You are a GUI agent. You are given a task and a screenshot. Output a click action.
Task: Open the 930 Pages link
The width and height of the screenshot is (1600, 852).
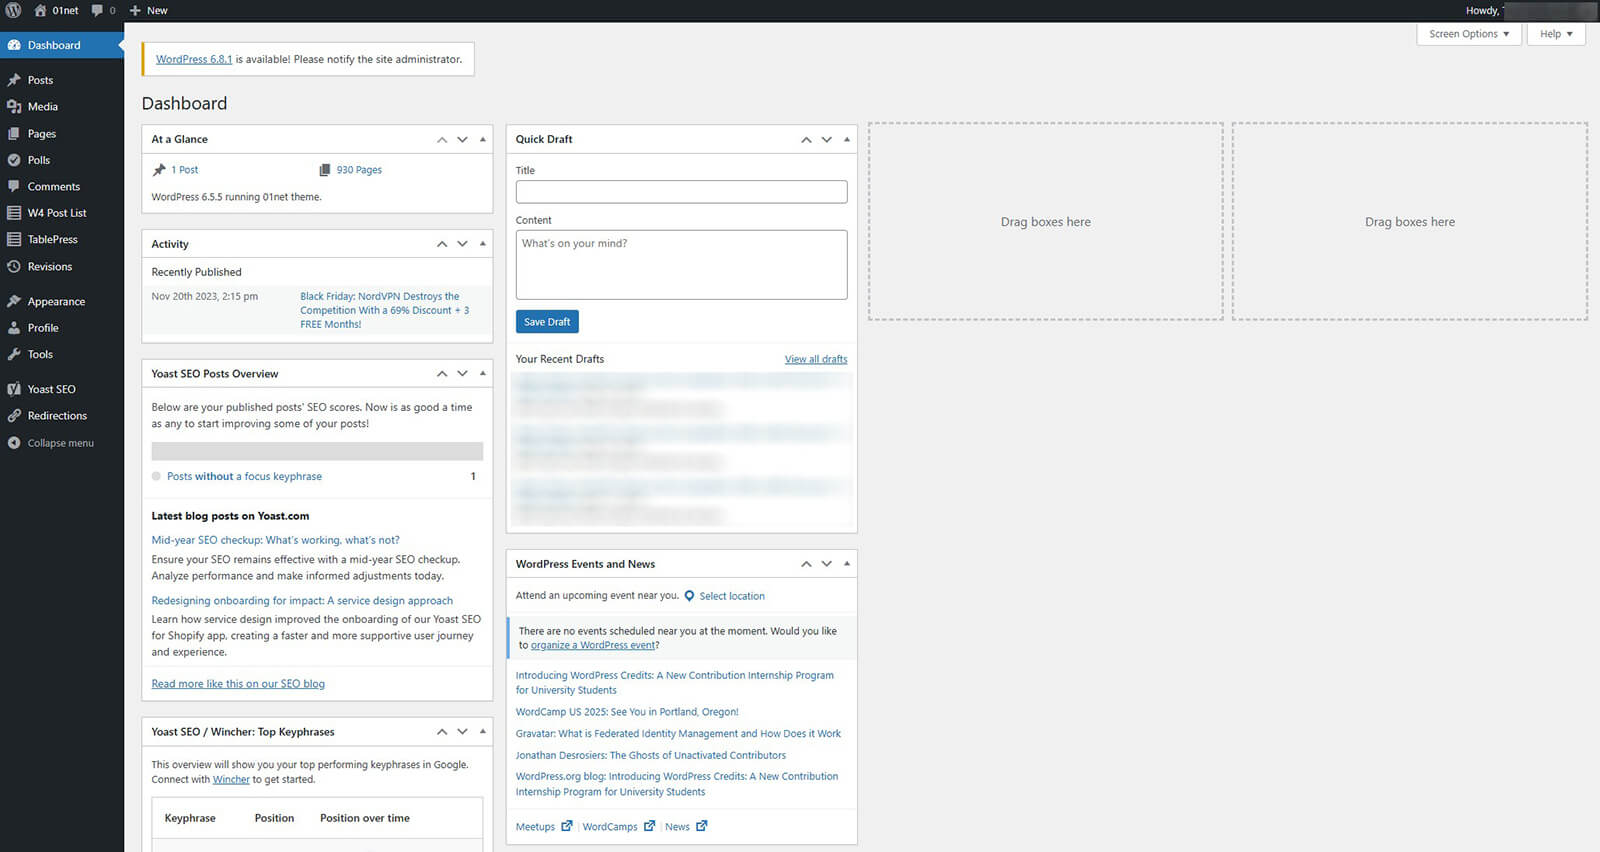point(359,170)
